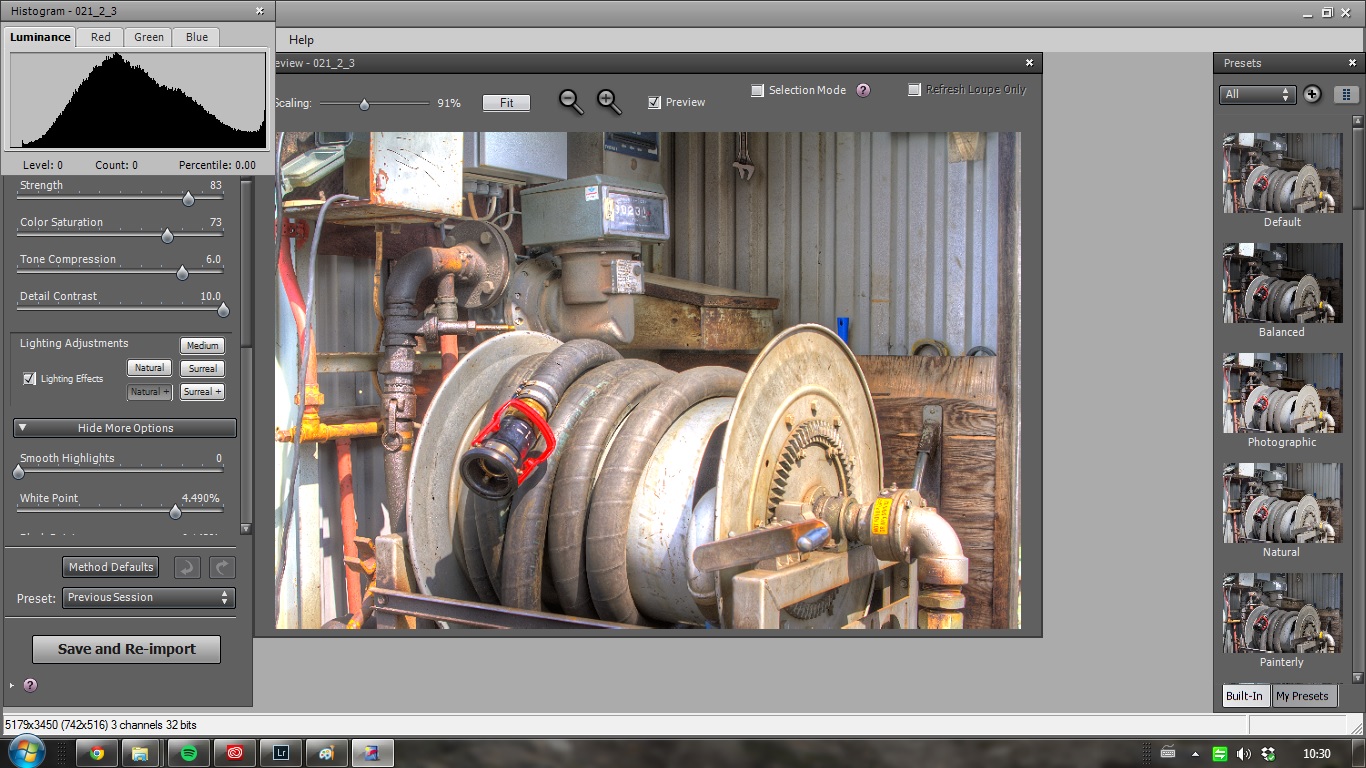Click the zoom out magnifier icon
This screenshot has width=1366, height=768.
[x=570, y=101]
